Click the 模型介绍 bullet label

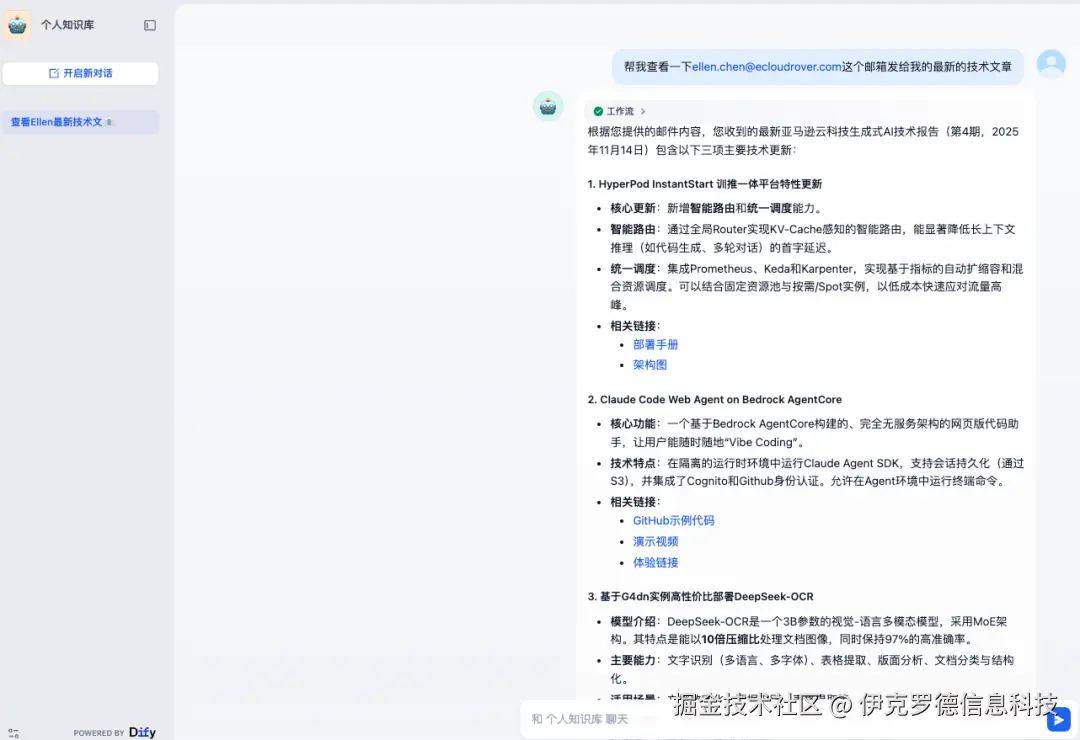tap(632, 621)
